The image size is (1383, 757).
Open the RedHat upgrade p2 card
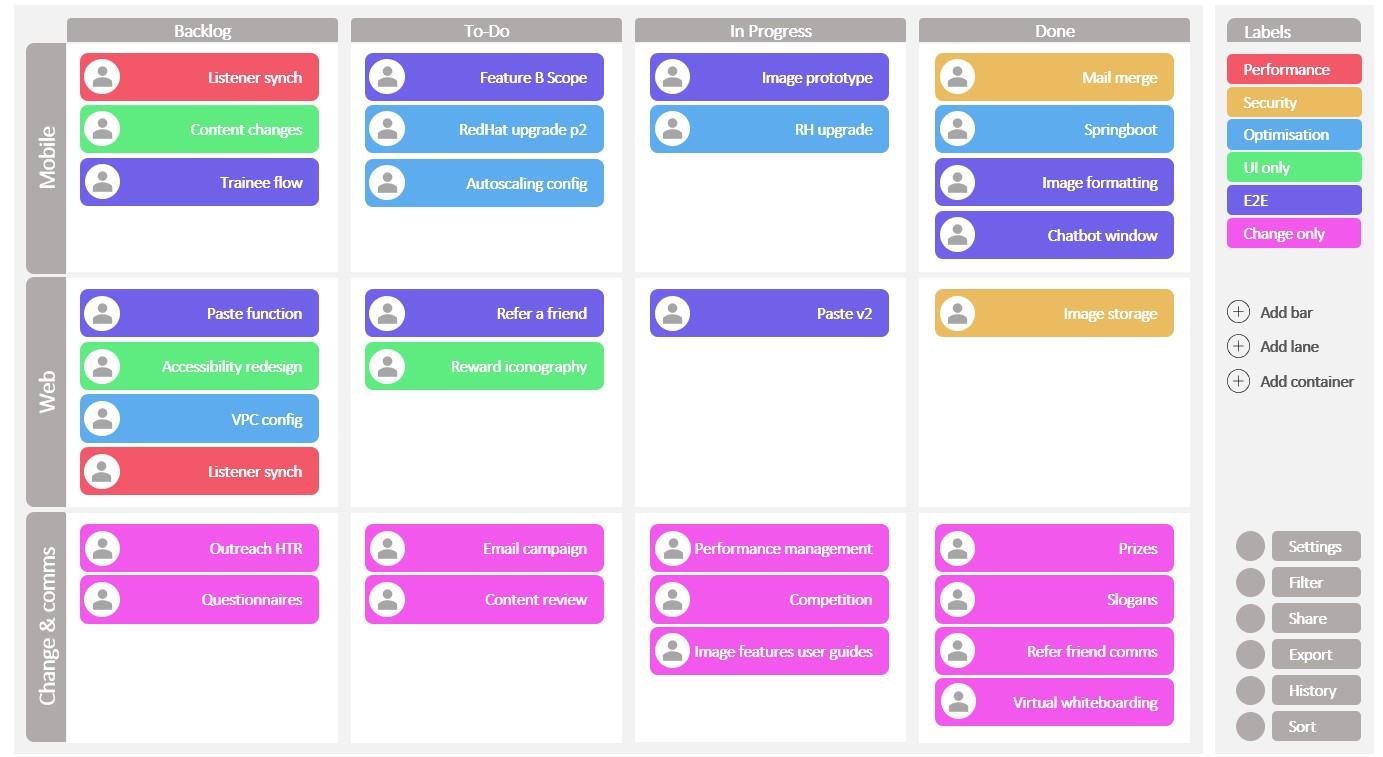[484, 129]
